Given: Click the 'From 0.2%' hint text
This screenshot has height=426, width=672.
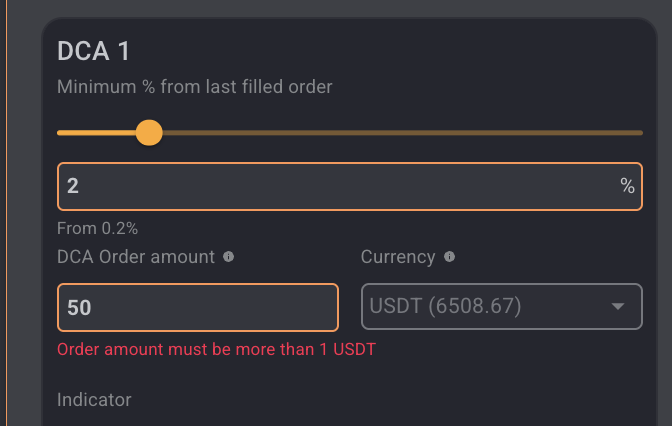Looking at the screenshot, I should click(x=97, y=228).
